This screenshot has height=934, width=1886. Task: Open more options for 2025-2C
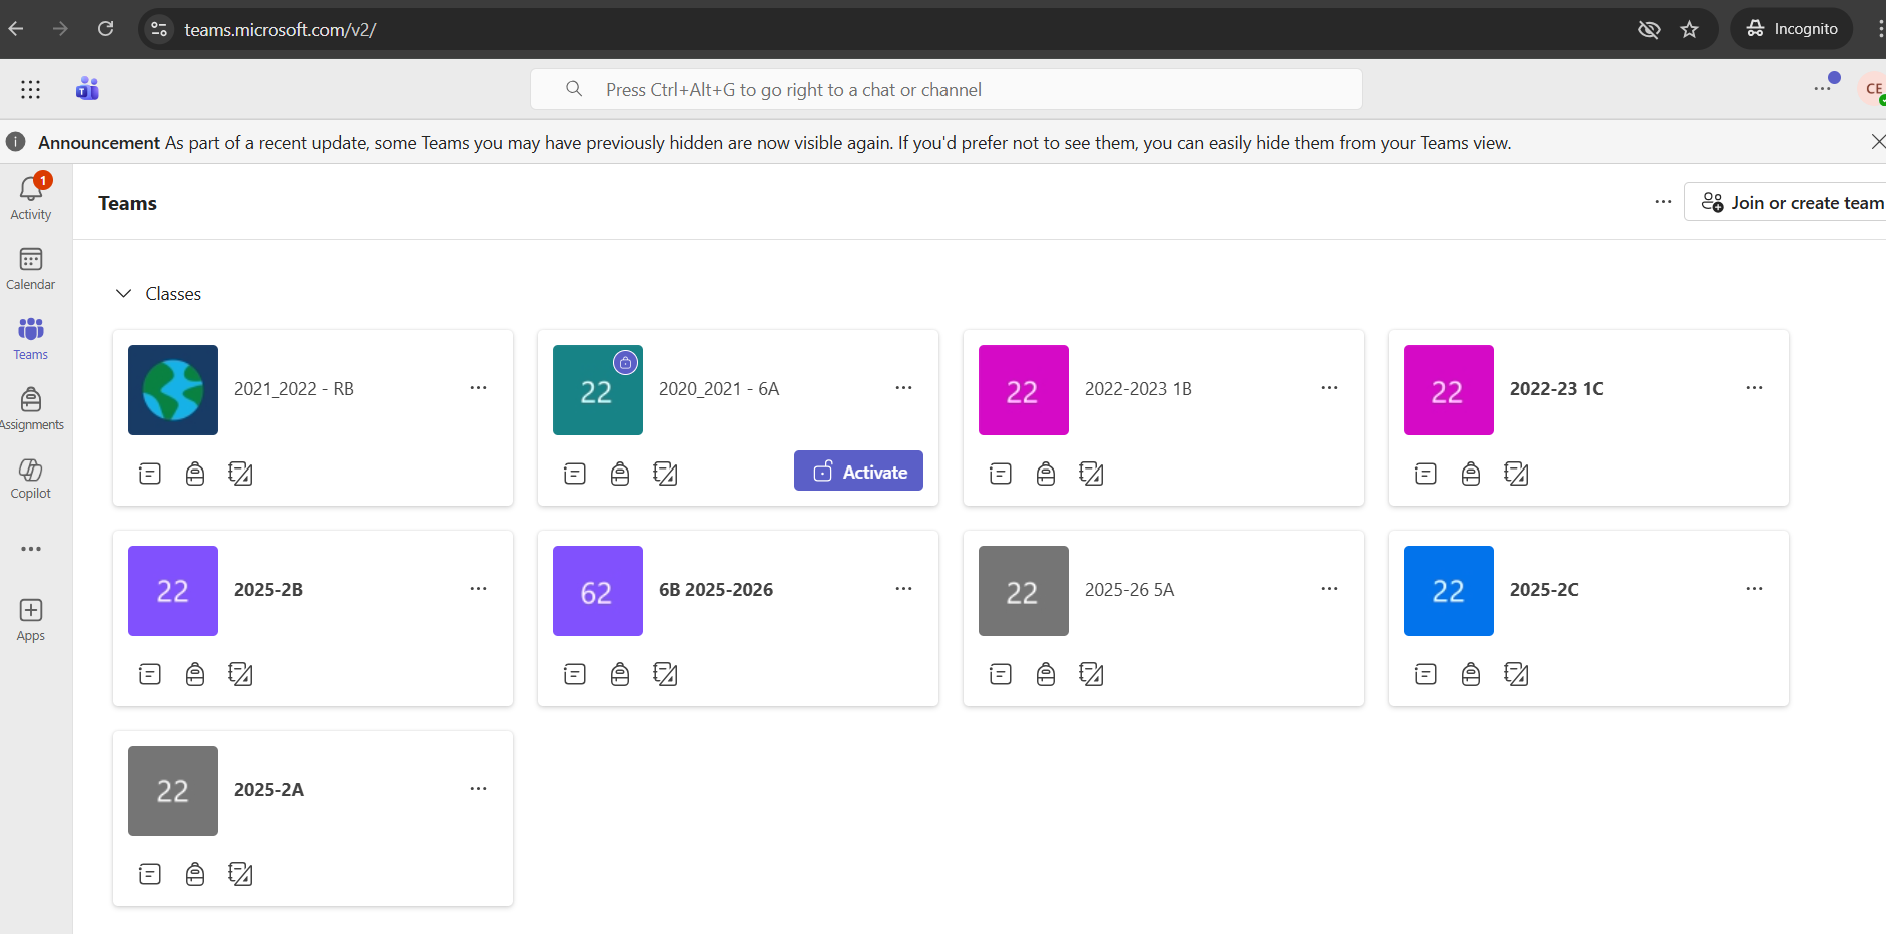pos(1754,589)
